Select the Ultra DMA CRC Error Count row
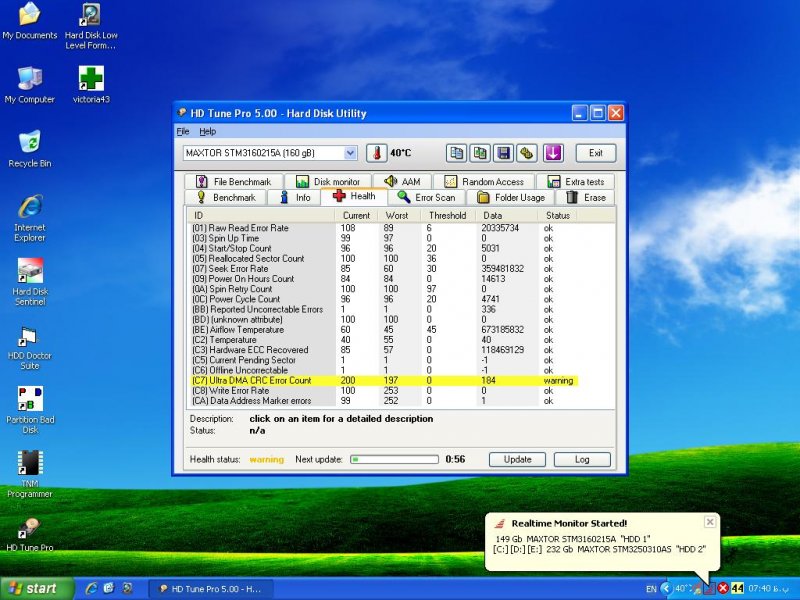 384,381
